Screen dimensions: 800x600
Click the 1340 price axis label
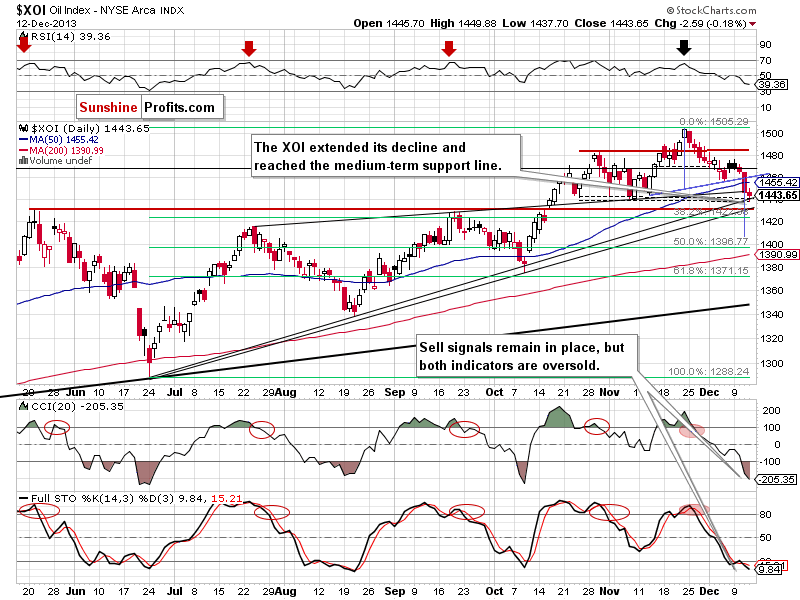(x=771, y=315)
